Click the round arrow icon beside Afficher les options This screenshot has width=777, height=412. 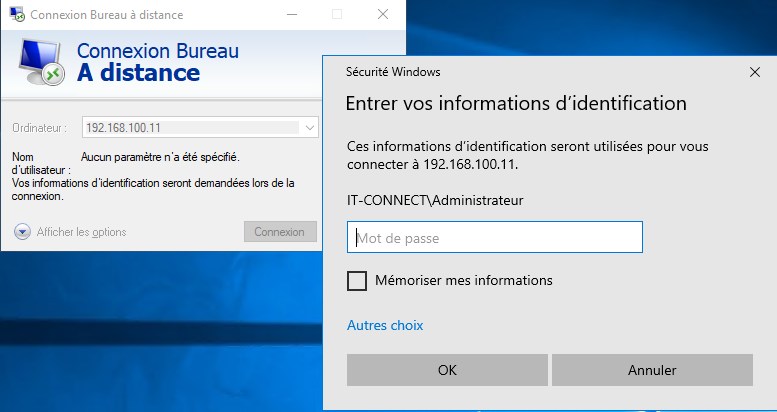click(x=22, y=232)
